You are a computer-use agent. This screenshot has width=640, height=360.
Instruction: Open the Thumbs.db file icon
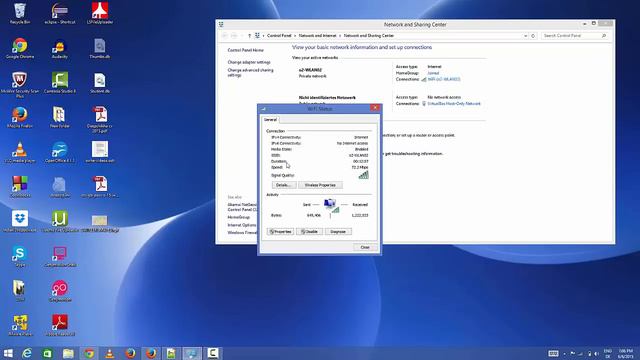(100, 48)
